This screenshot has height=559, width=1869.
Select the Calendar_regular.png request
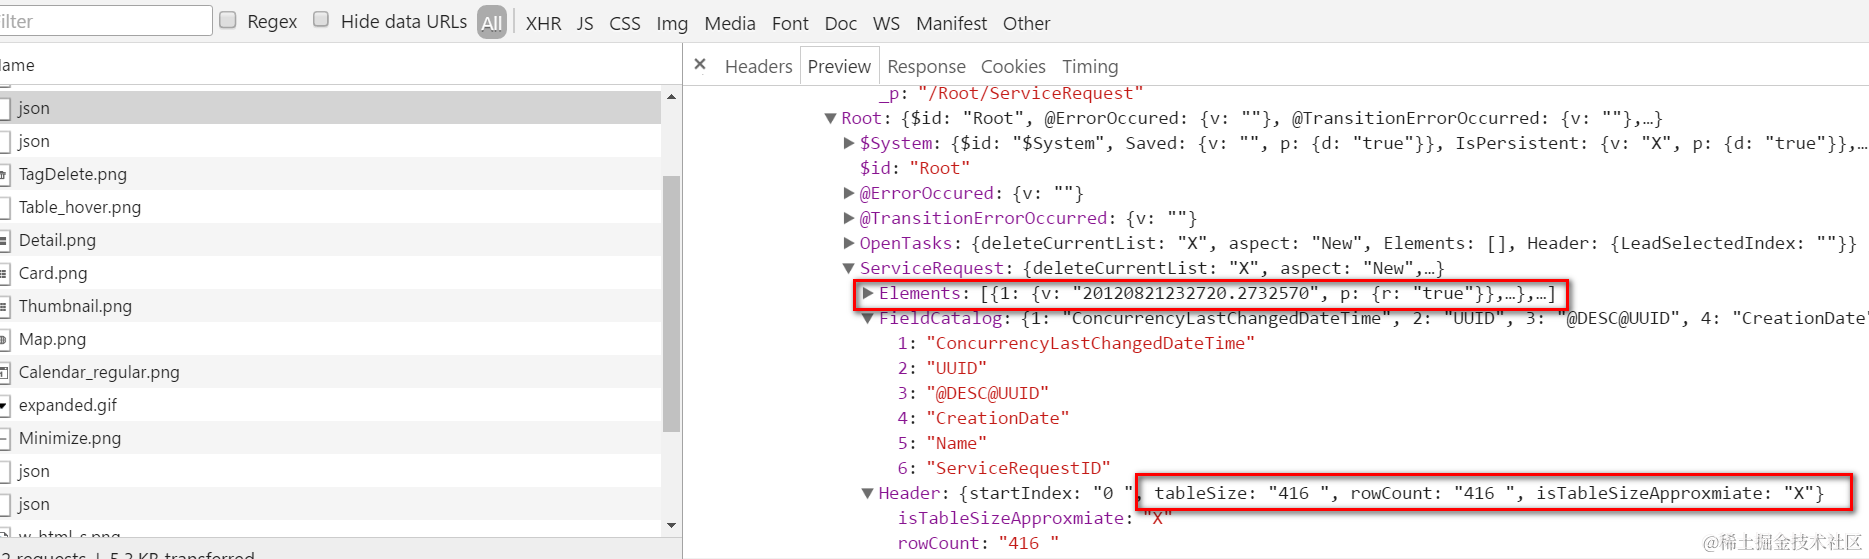click(330, 372)
